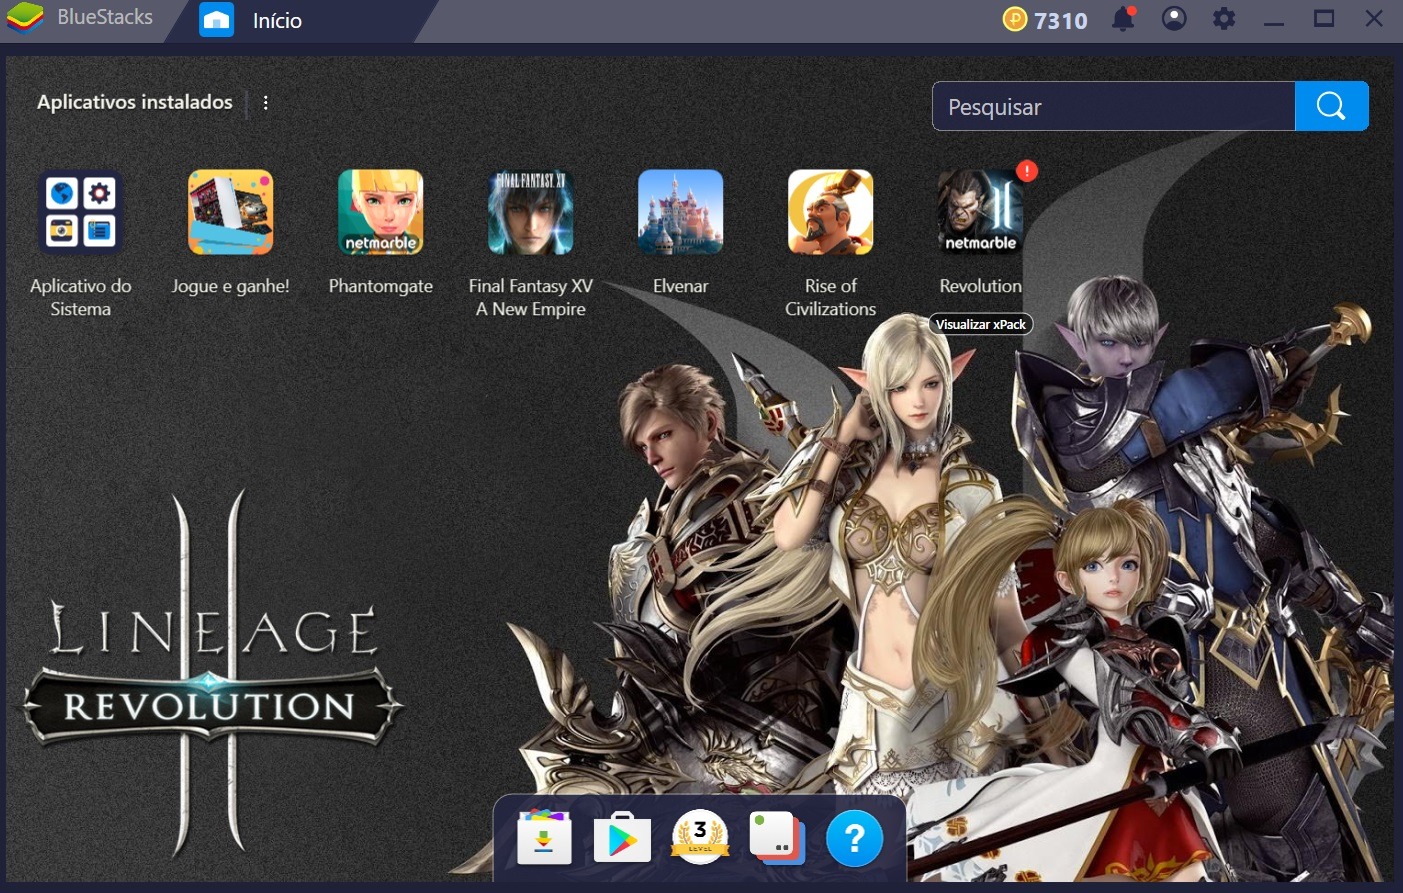Screen dimensions: 1403x893
Task: Open the BlueStacks points coin icon
Action: [x=1015, y=19]
